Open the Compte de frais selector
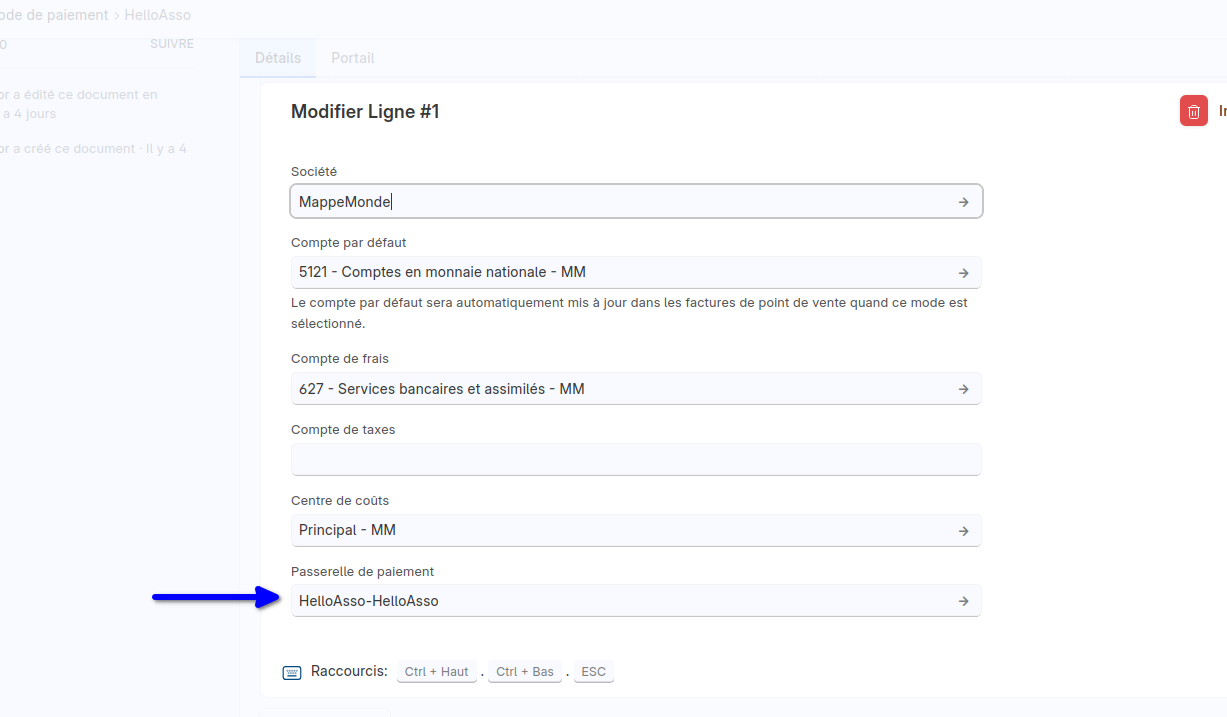Screen dimensions: 1227x717 tap(620, 389)
